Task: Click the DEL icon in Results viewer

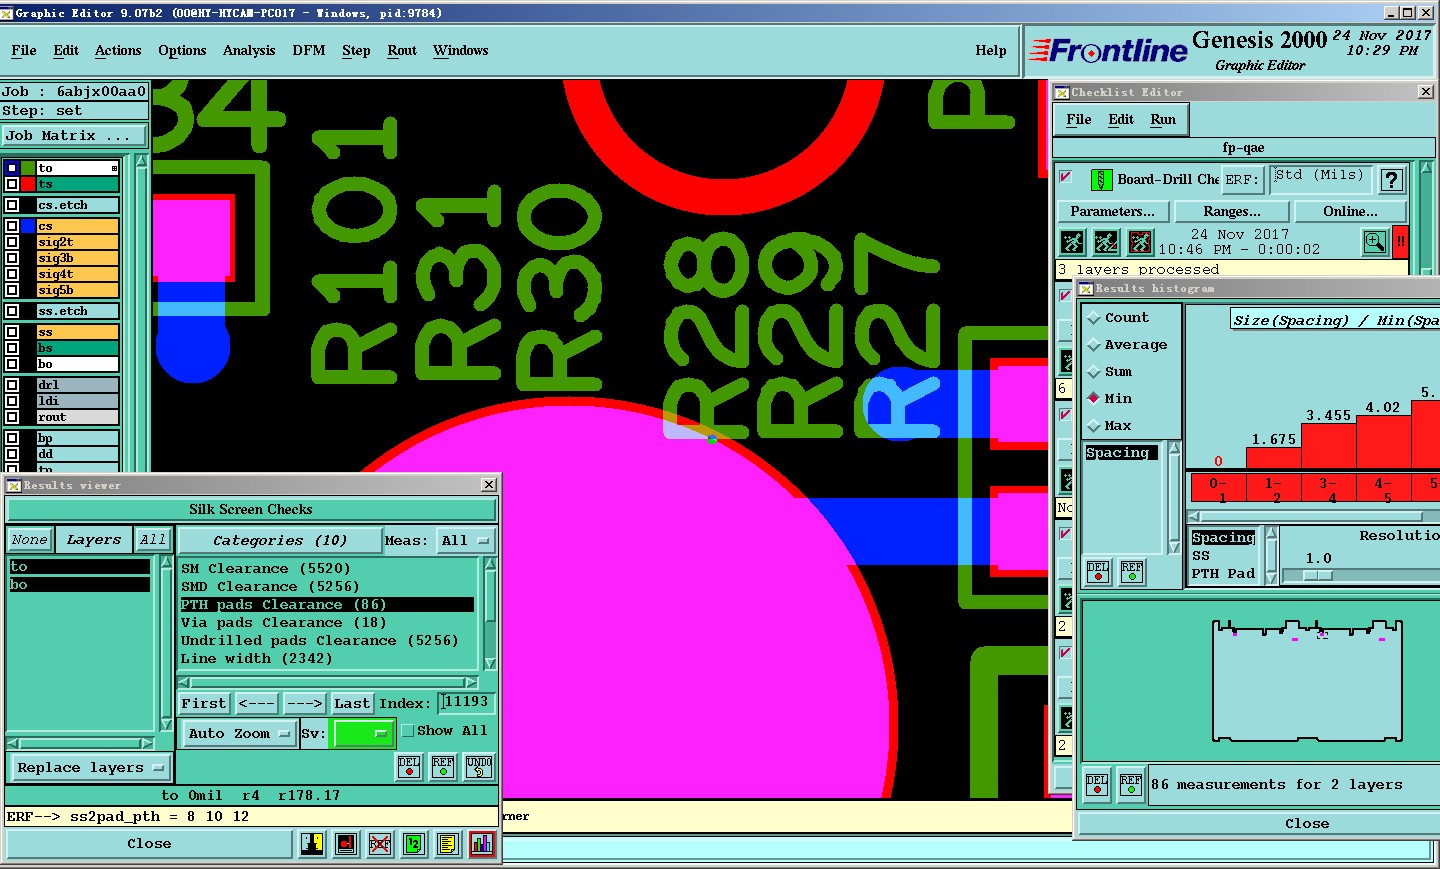Action: [409, 767]
